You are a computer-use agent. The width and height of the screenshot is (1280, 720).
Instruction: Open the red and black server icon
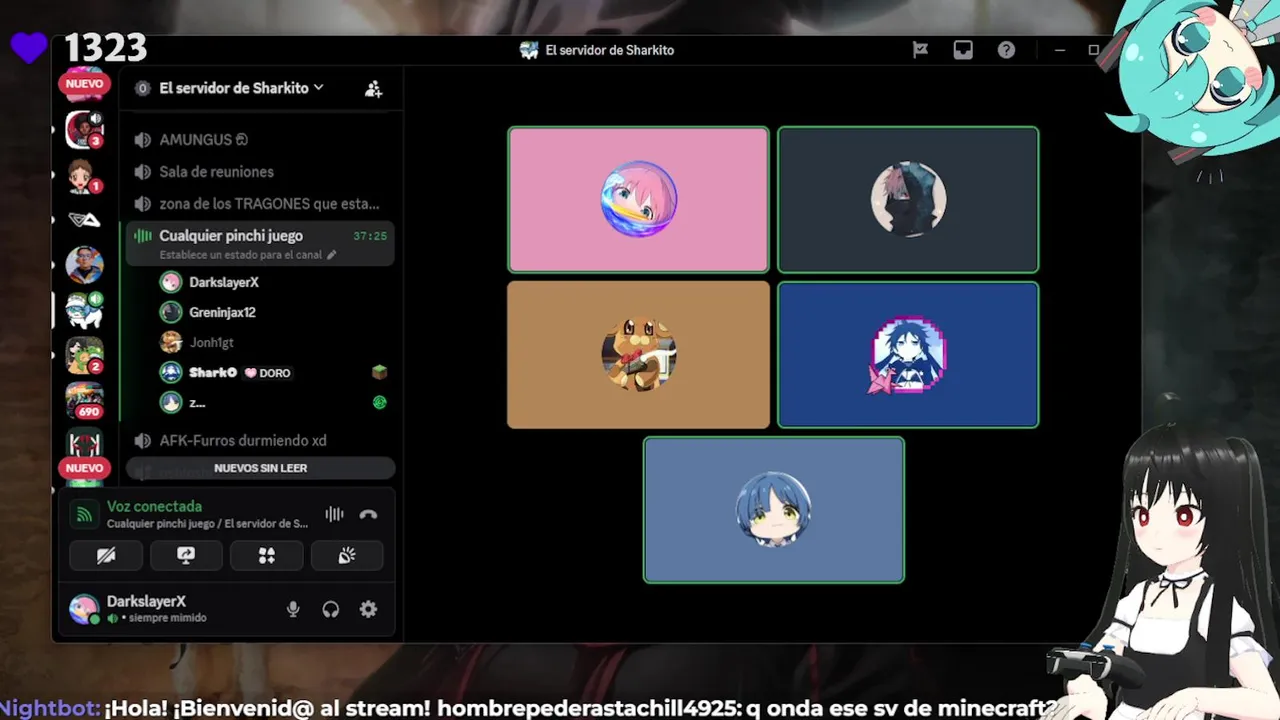(84, 442)
